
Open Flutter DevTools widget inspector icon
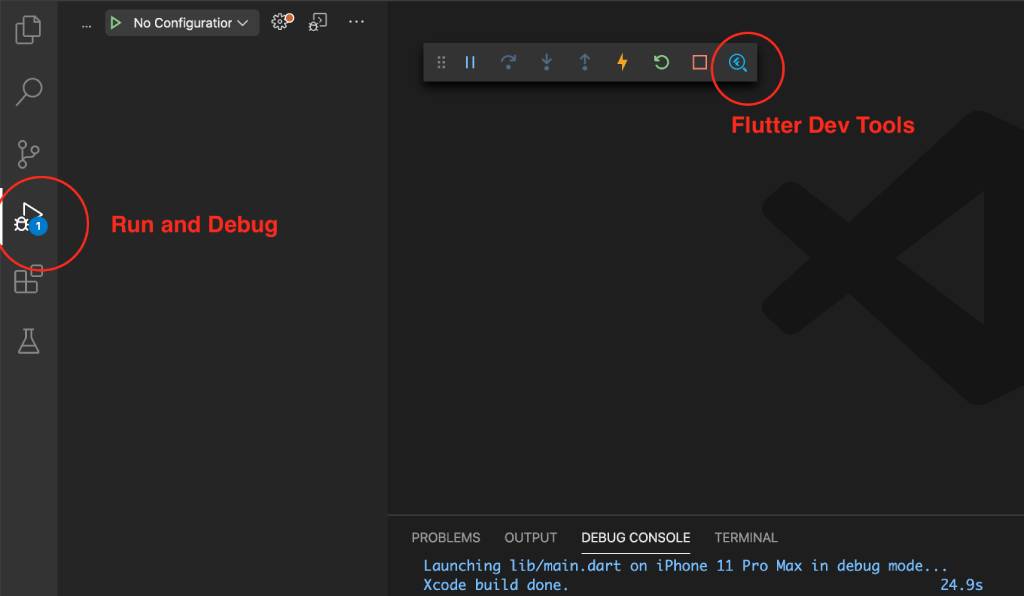(737, 63)
